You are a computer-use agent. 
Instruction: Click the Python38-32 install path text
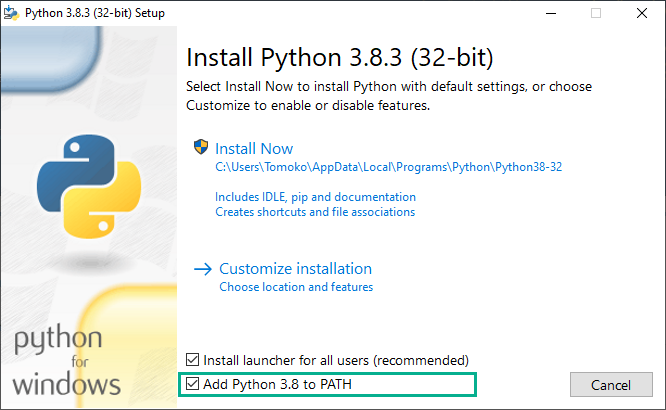tap(389, 167)
